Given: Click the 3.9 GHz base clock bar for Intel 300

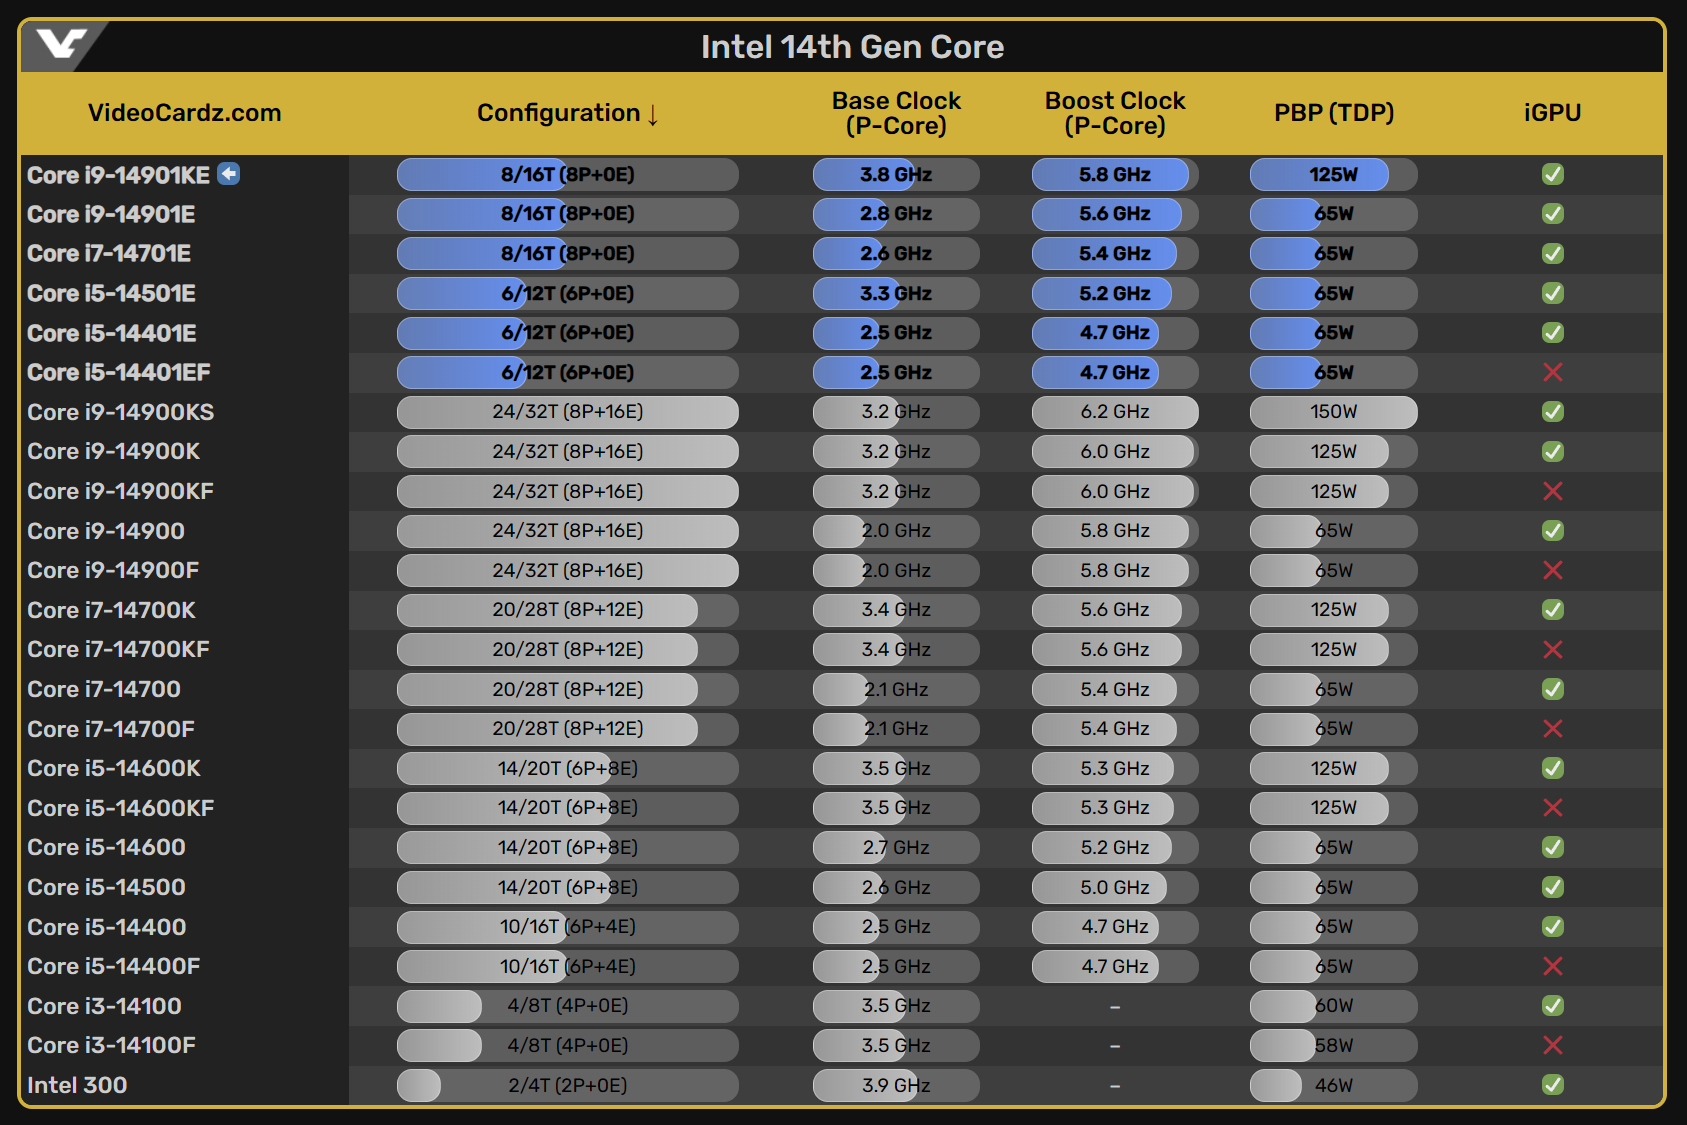Looking at the screenshot, I should click(896, 1085).
